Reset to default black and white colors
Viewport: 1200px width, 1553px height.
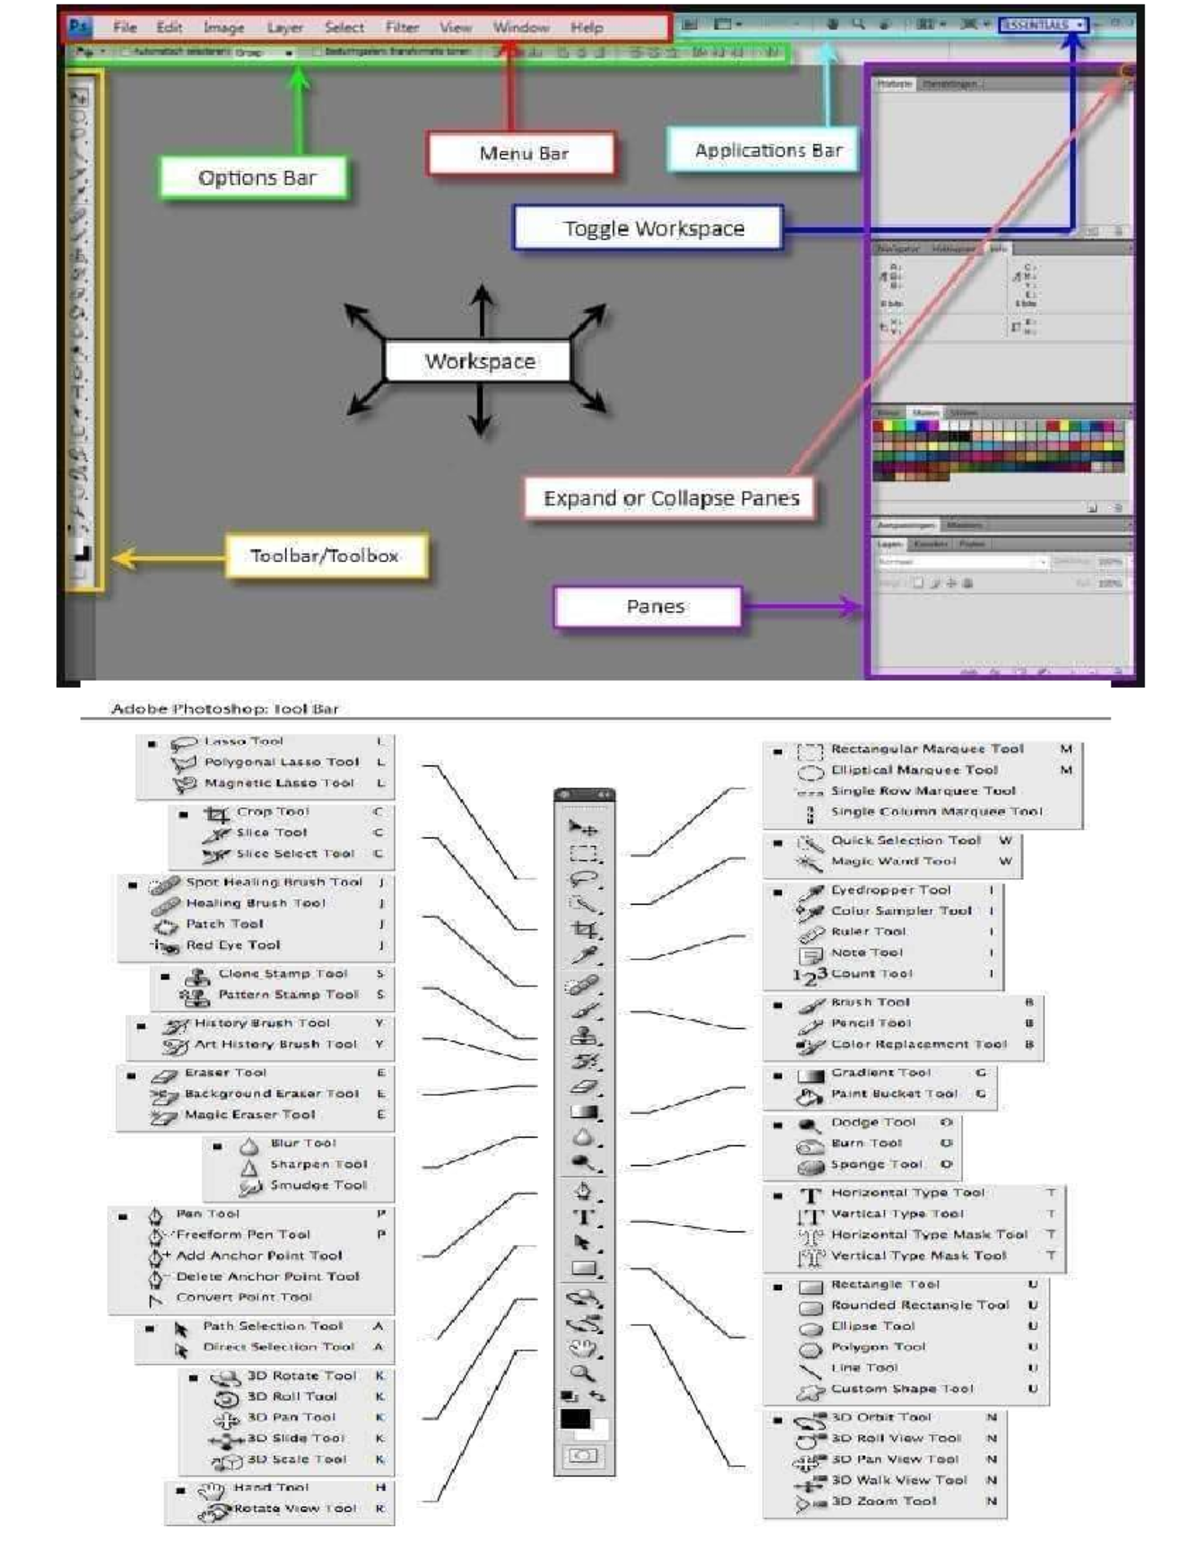(x=569, y=1396)
